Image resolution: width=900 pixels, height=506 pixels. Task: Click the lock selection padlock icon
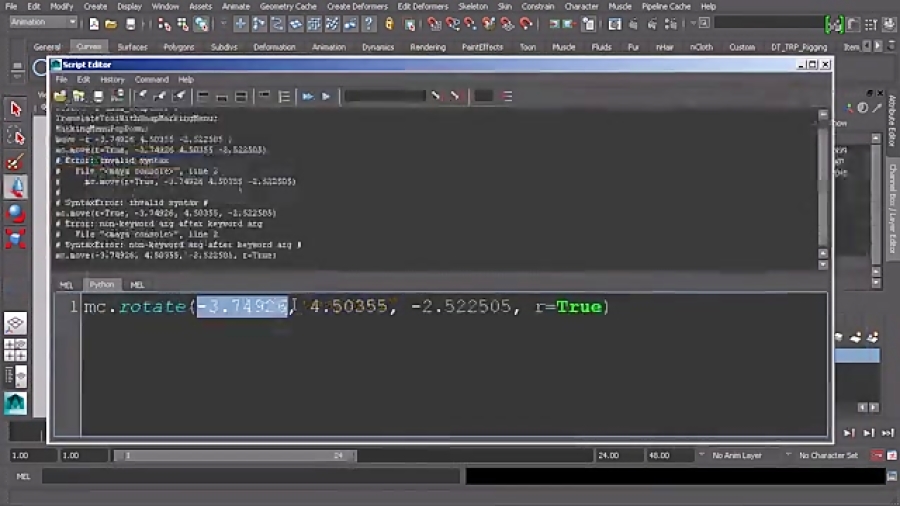(x=390, y=24)
